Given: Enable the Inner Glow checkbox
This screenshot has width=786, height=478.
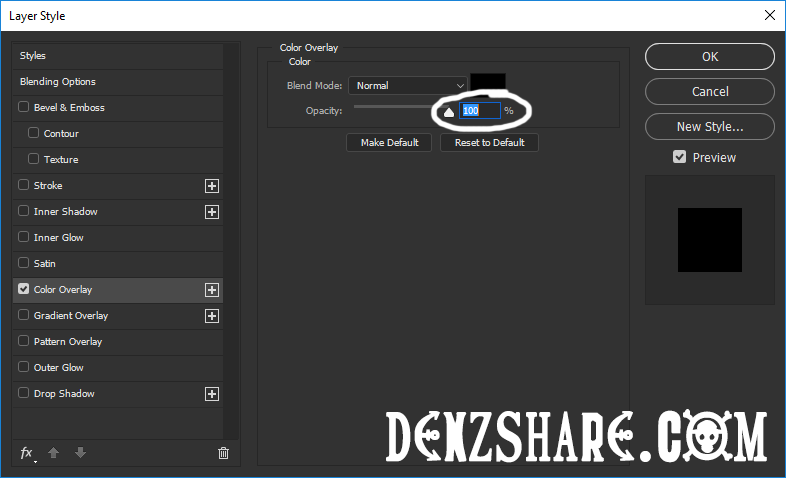Looking at the screenshot, I should click(x=24, y=236).
